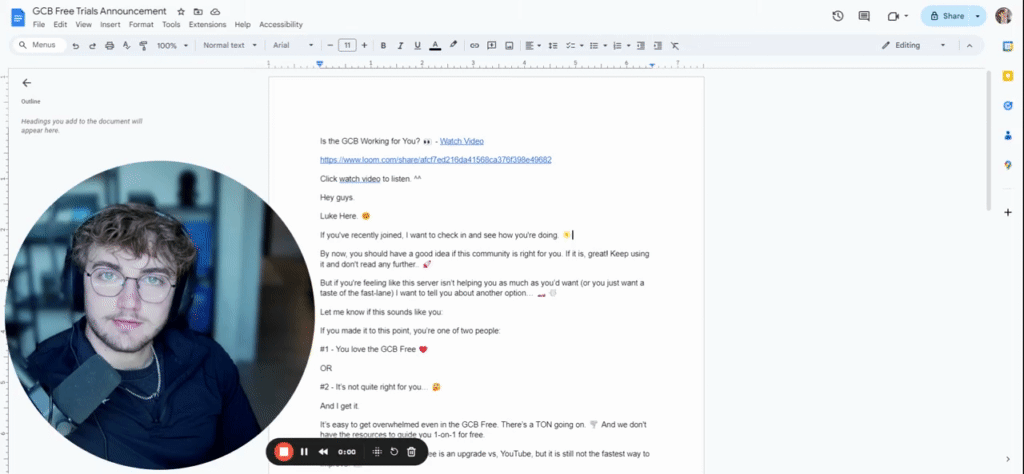
Task: Open the 100% zoom dropdown
Action: tap(172, 46)
